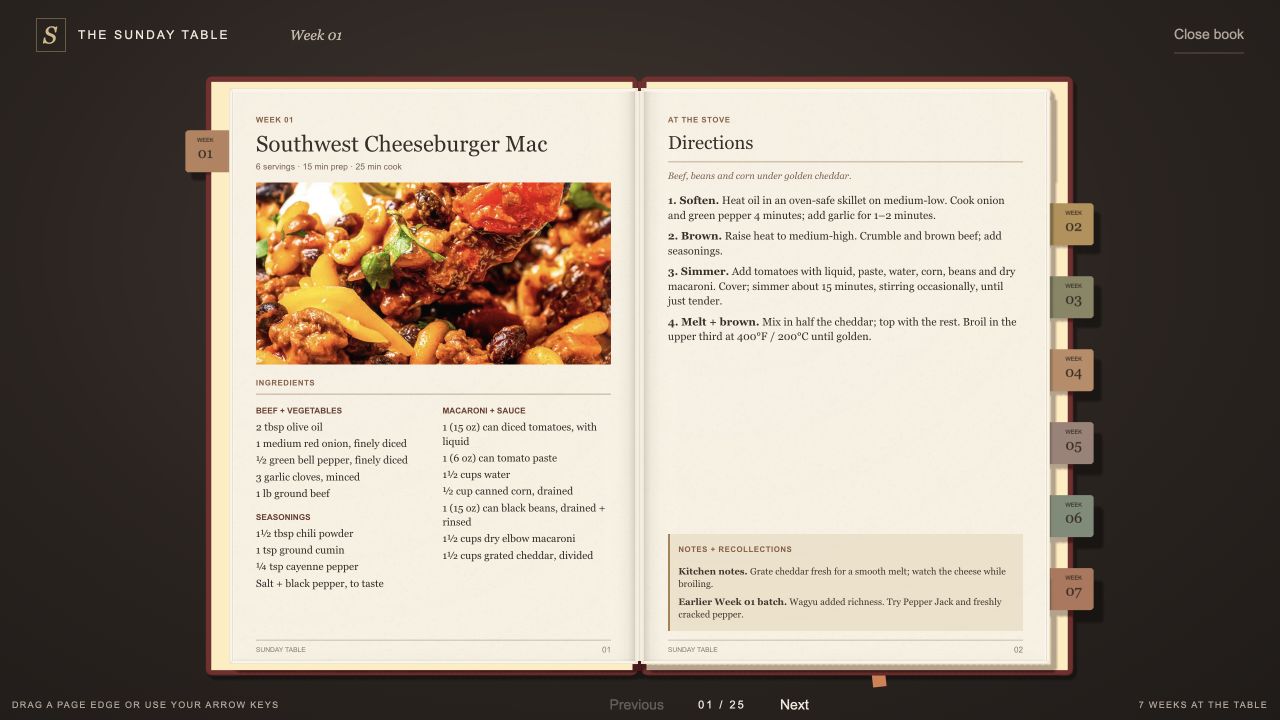Flip to the Week 07 tab
Image resolution: width=1280 pixels, height=720 pixels.
[x=1072, y=589]
